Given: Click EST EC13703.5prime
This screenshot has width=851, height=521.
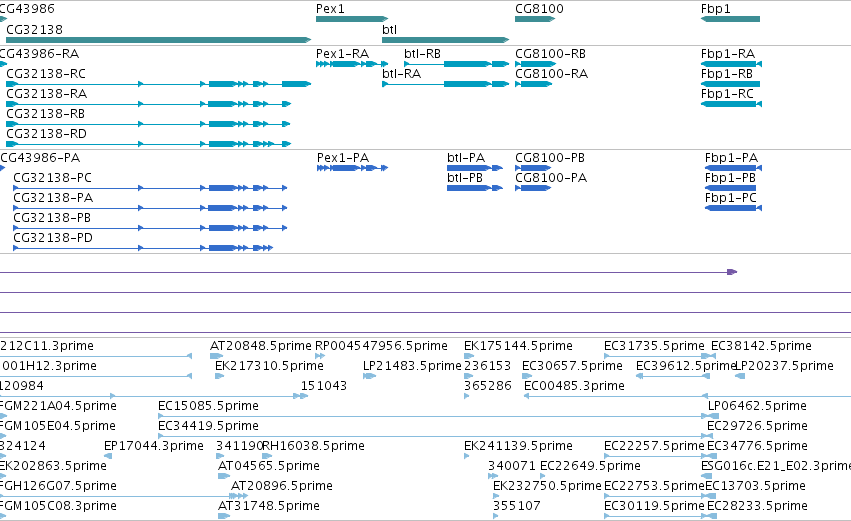Looking at the screenshot, I should pos(755,486).
